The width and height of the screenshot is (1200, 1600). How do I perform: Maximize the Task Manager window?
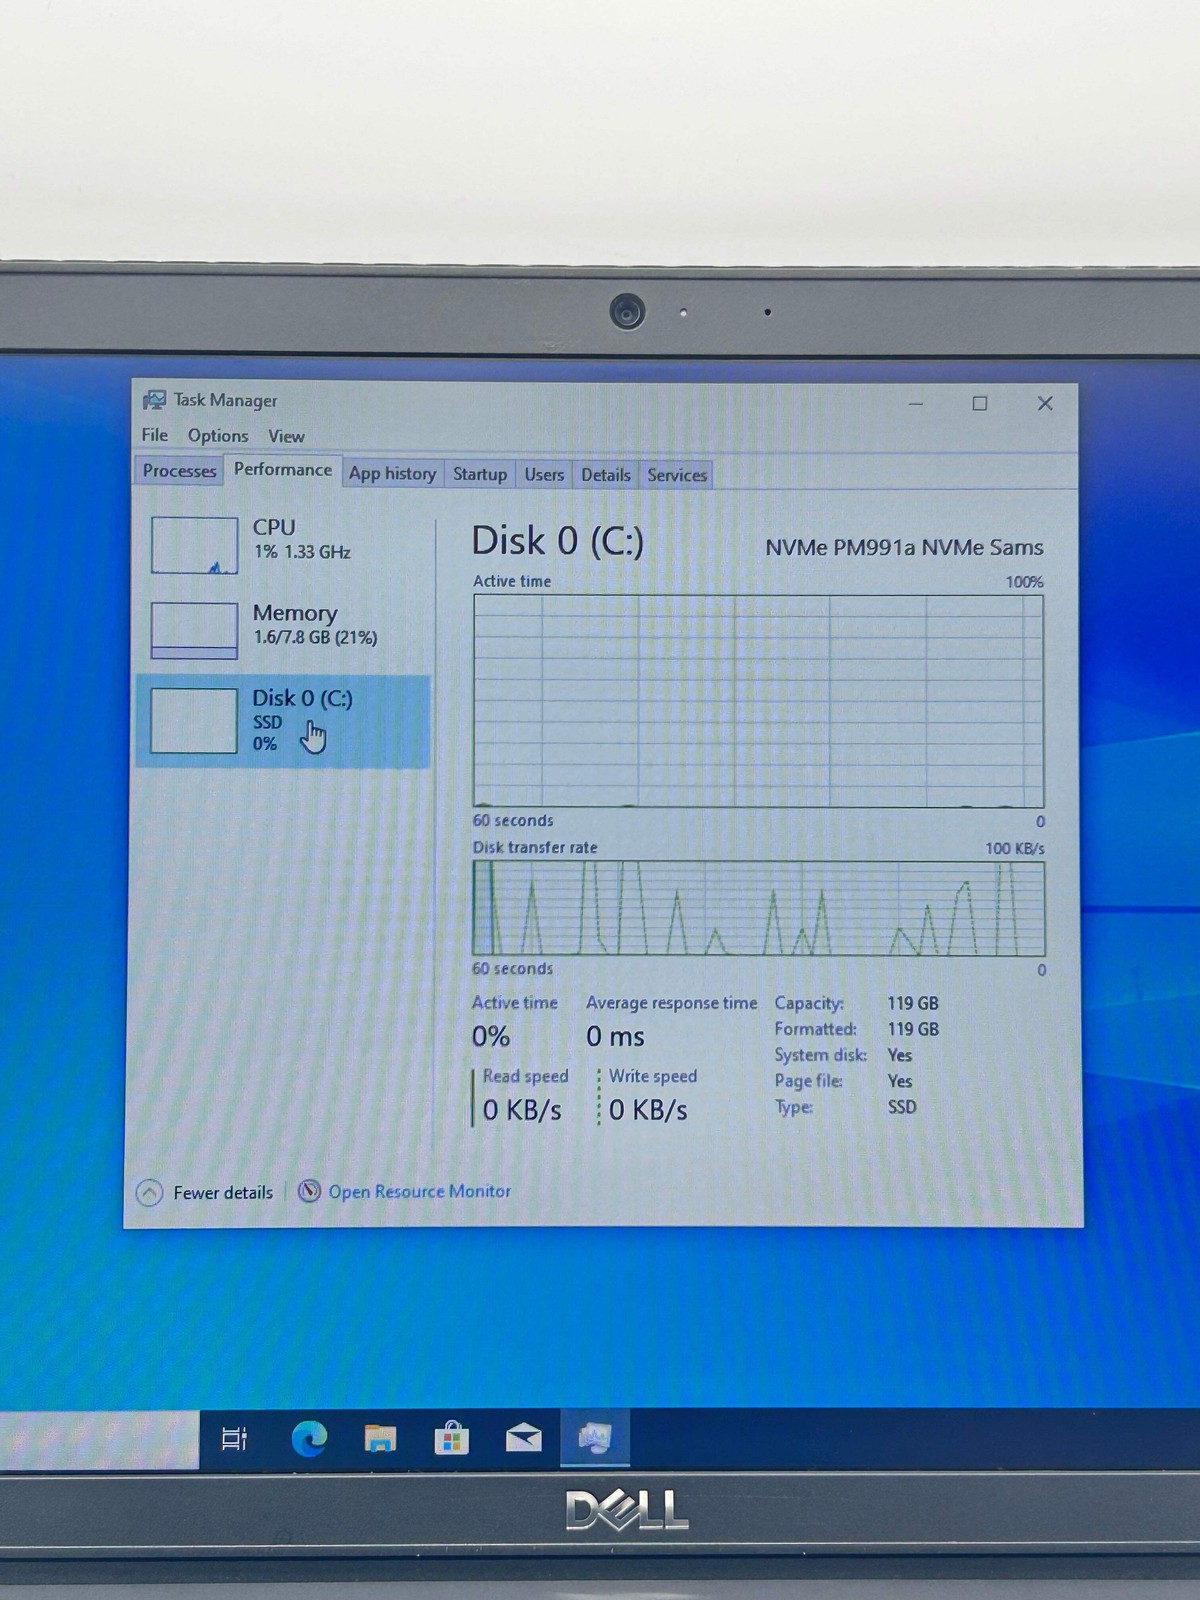click(980, 403)
